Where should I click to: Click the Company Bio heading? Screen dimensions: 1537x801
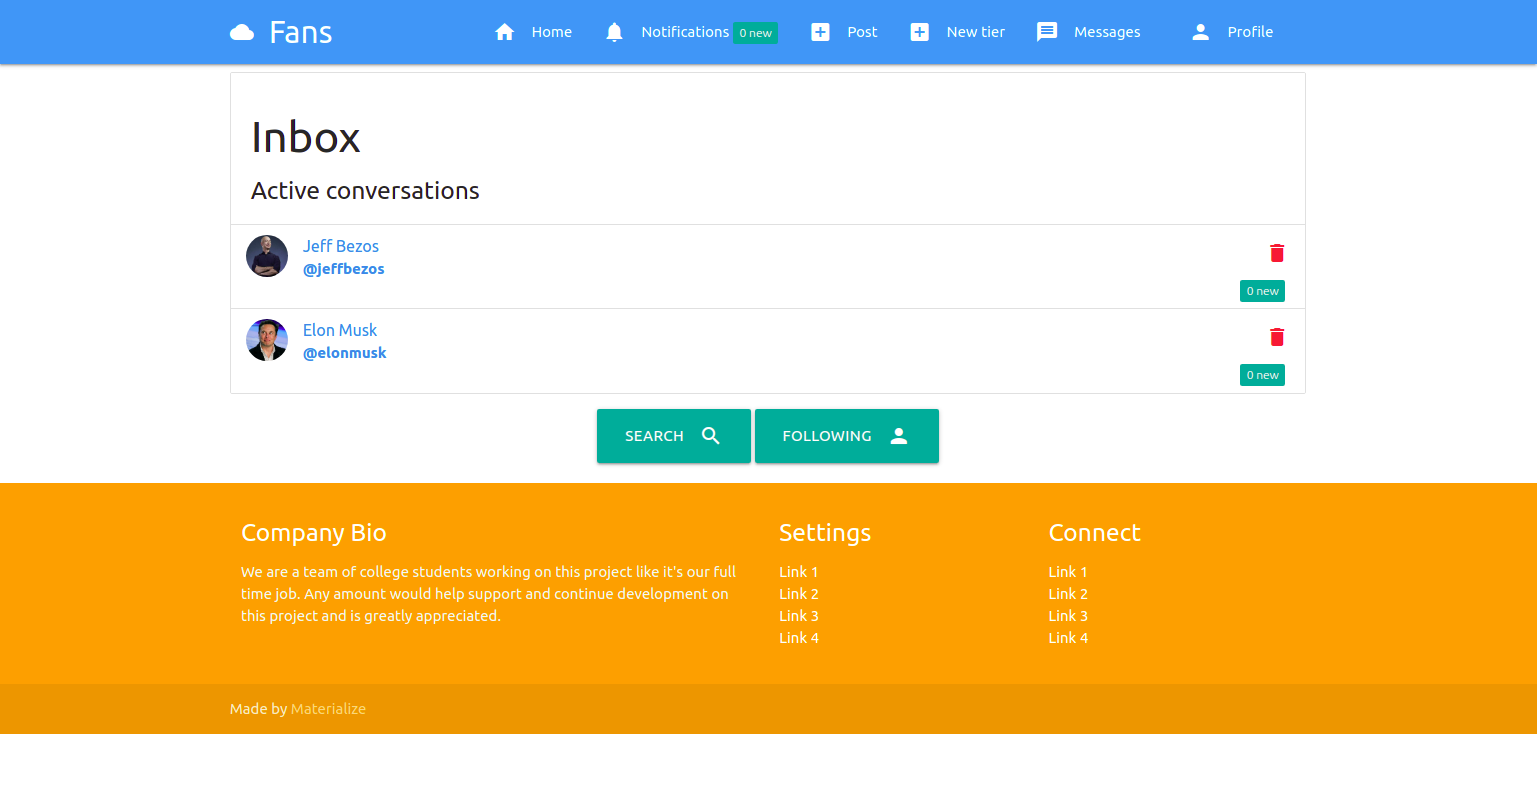click(x=314, y=533)
